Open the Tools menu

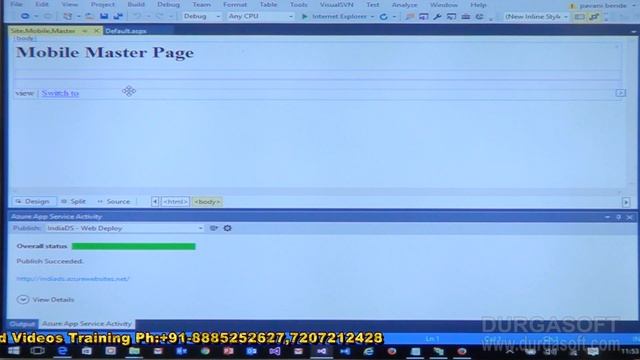299,4
